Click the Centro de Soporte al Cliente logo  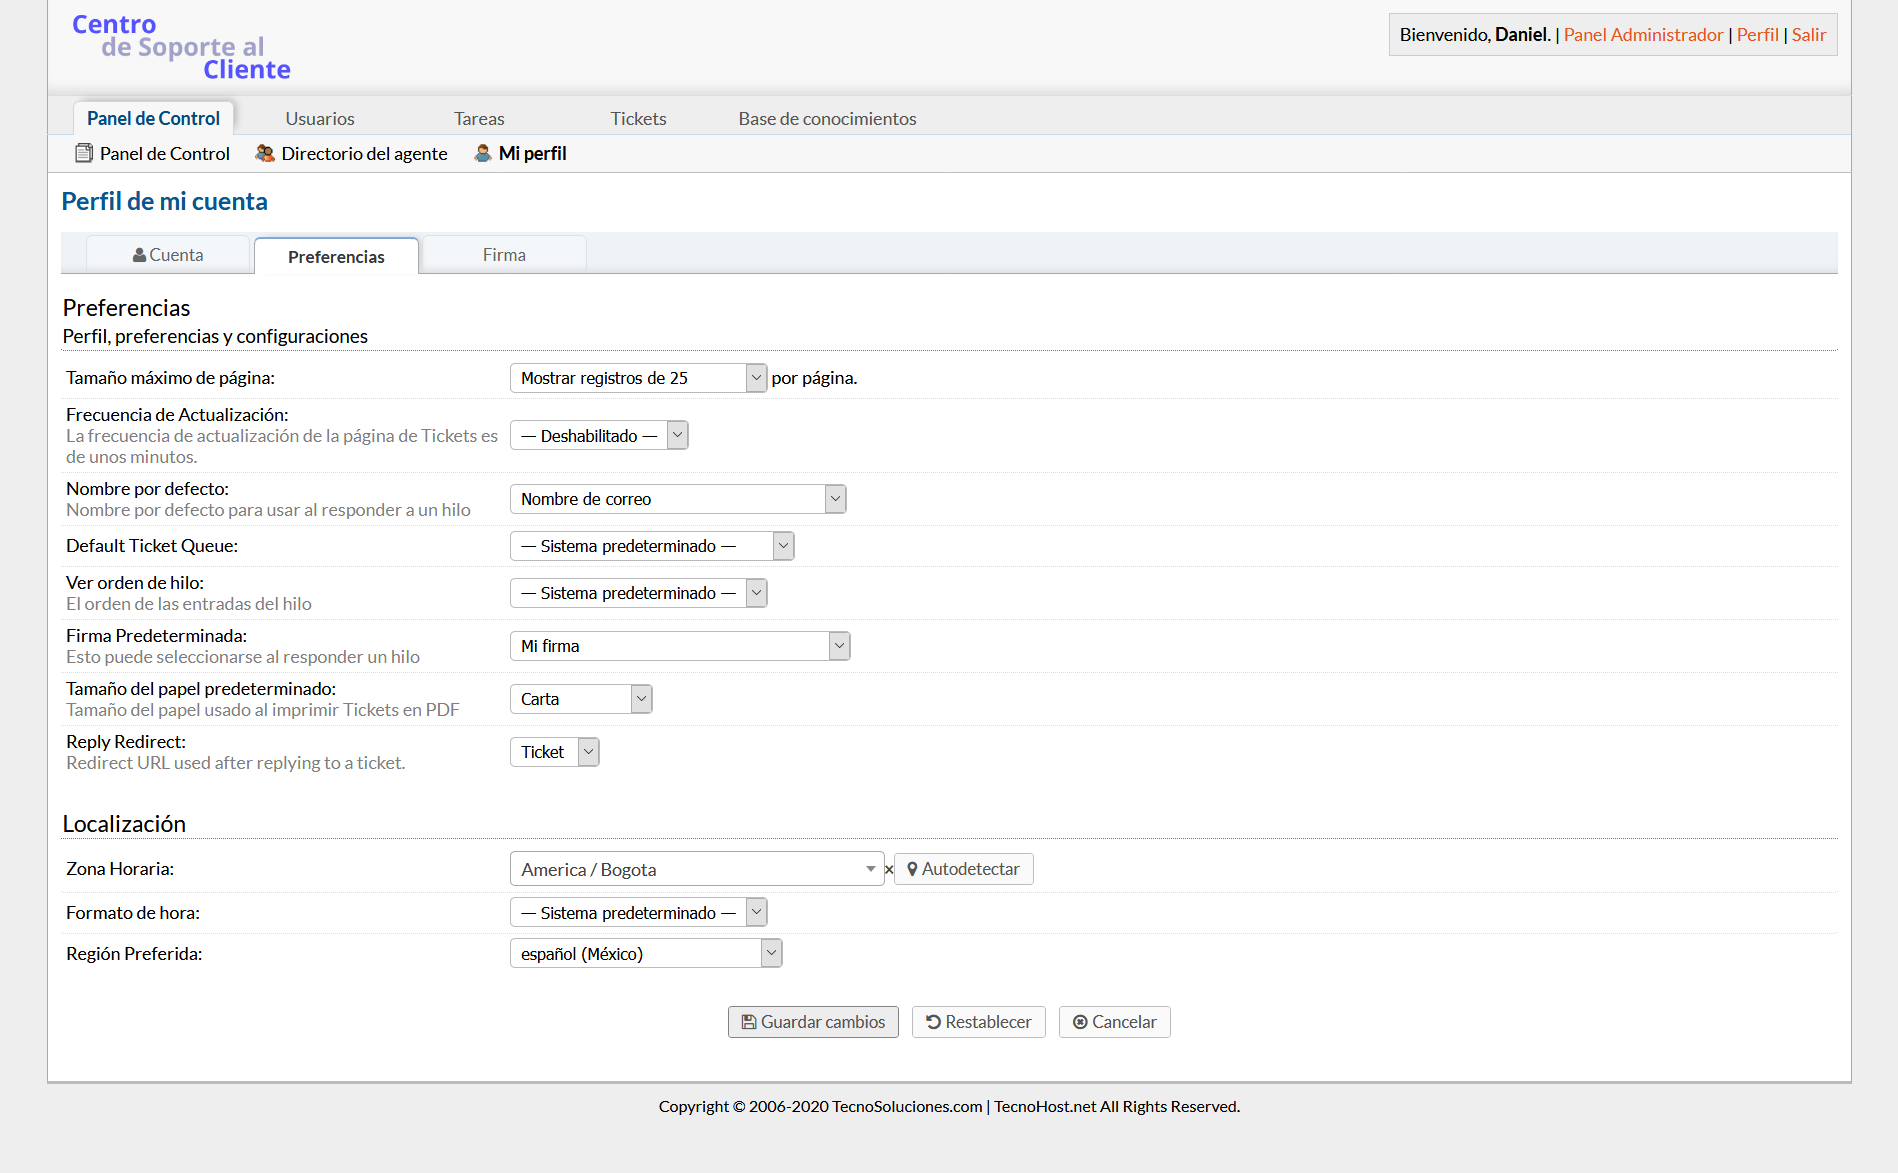[x=181, y=47]
